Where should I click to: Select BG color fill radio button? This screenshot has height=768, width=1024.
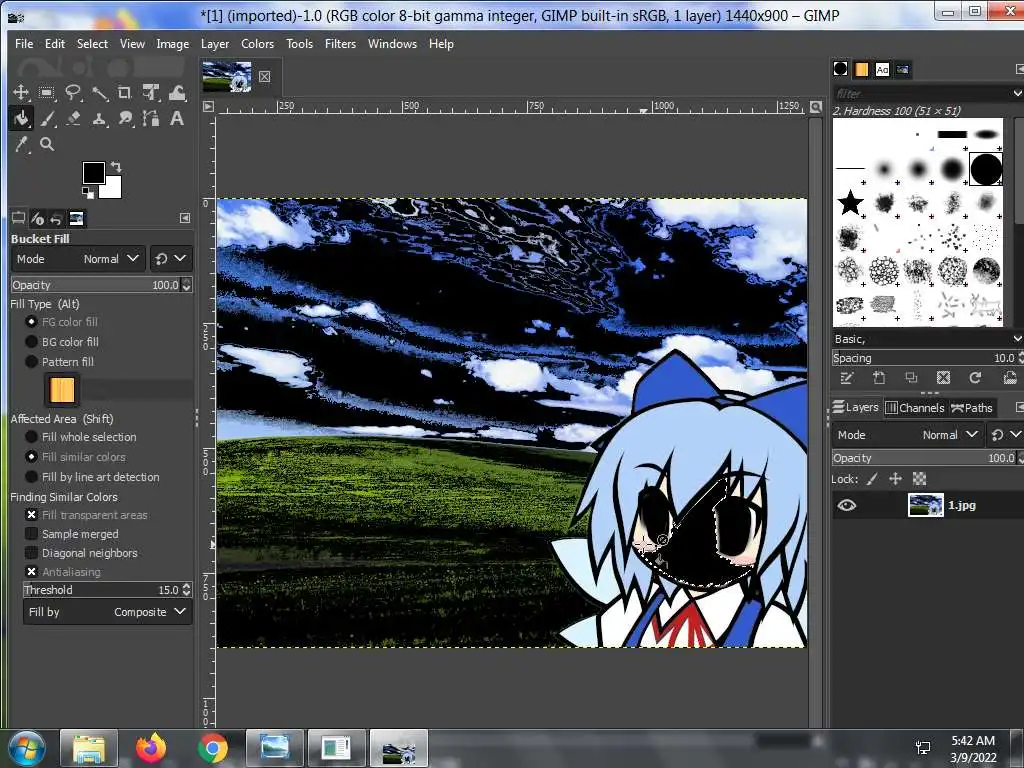[x=31, y=342]
